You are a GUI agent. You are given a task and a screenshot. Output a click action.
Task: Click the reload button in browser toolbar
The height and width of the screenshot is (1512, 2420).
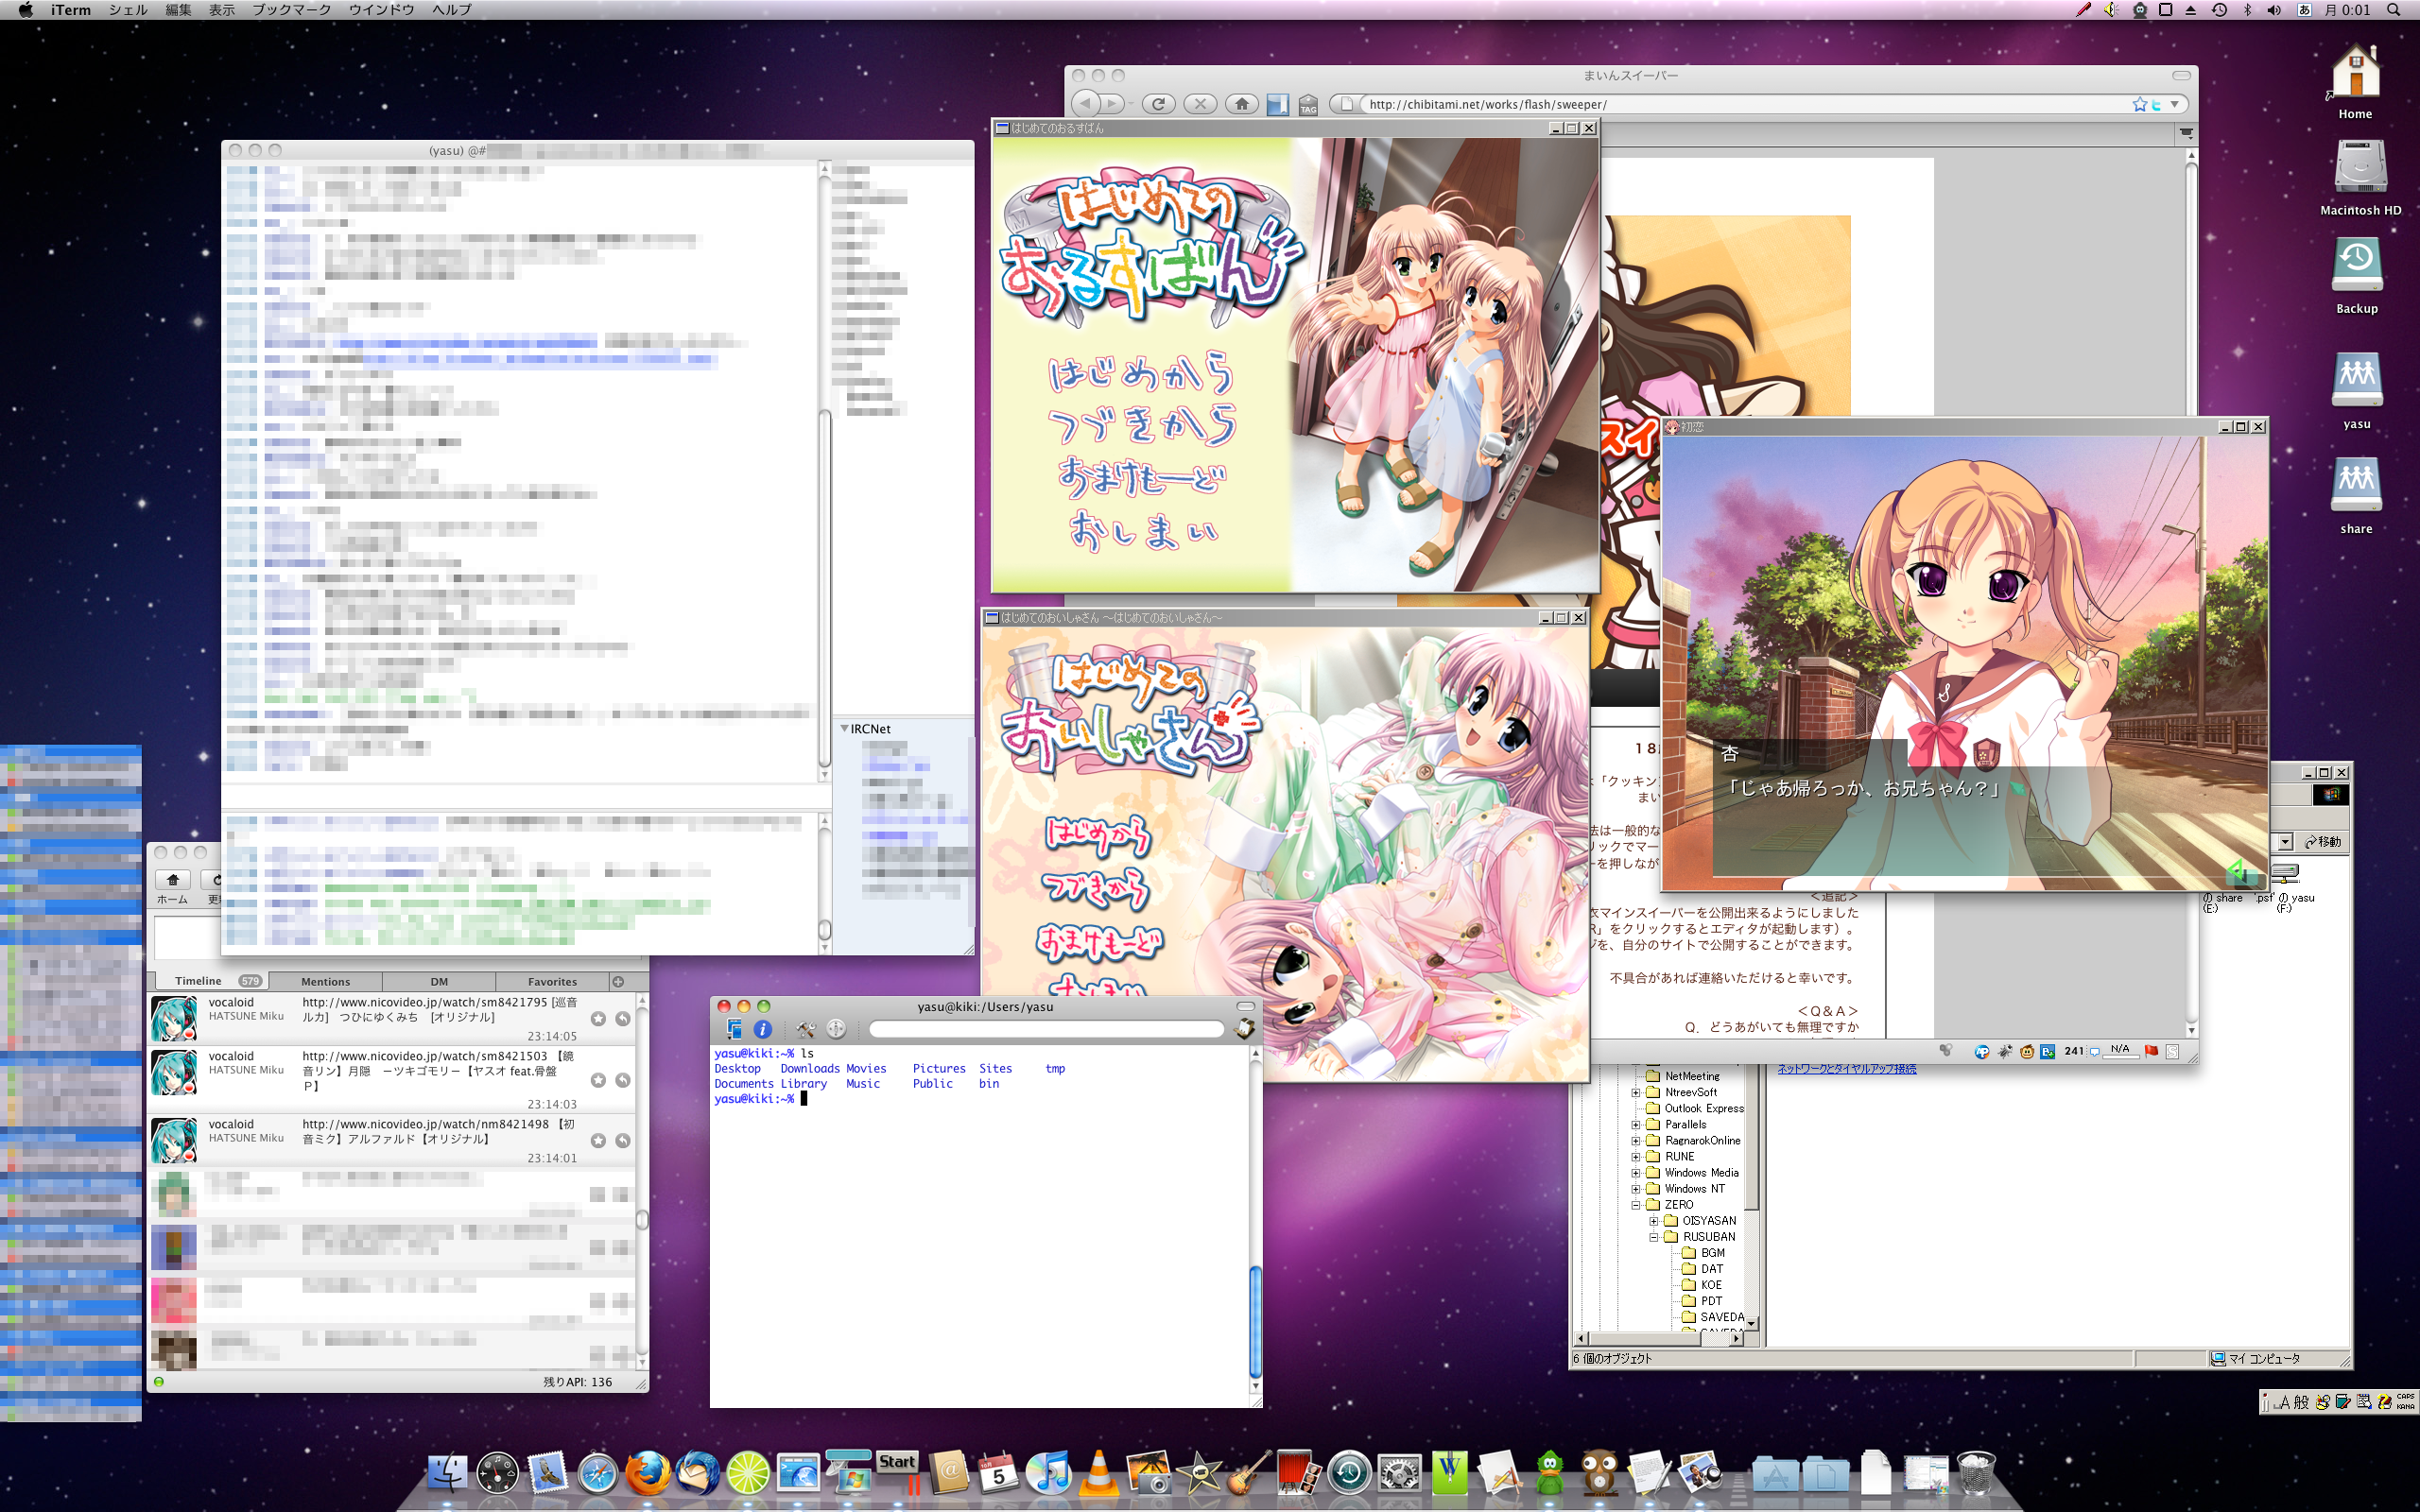pyautogui.click(x=1158, y=103)
